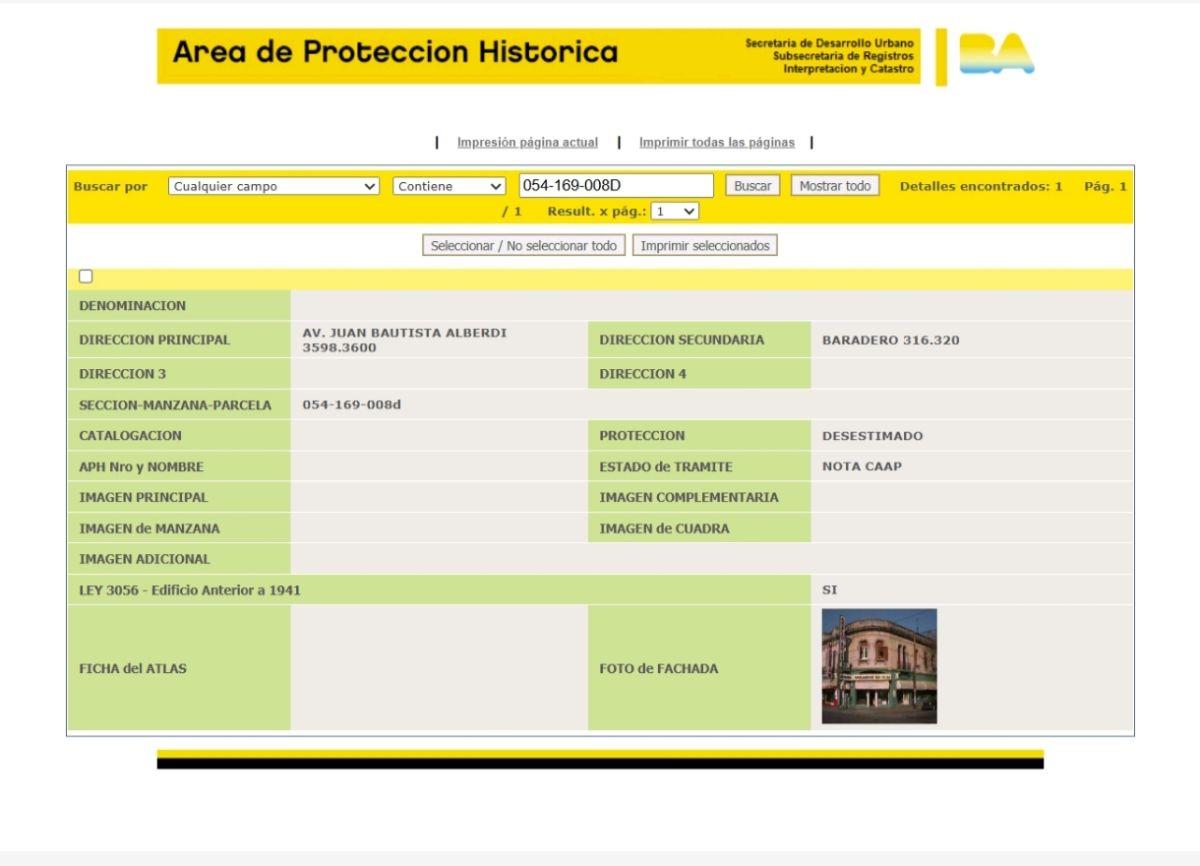Click the 'Mostrar todo' button

click(835, 186)
